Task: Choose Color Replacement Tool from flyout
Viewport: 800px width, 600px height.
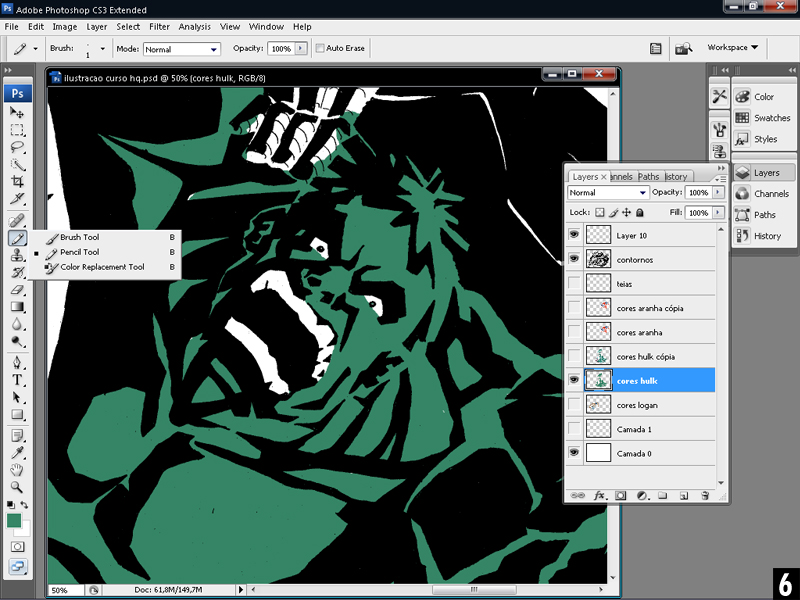Action: [101, 267]
